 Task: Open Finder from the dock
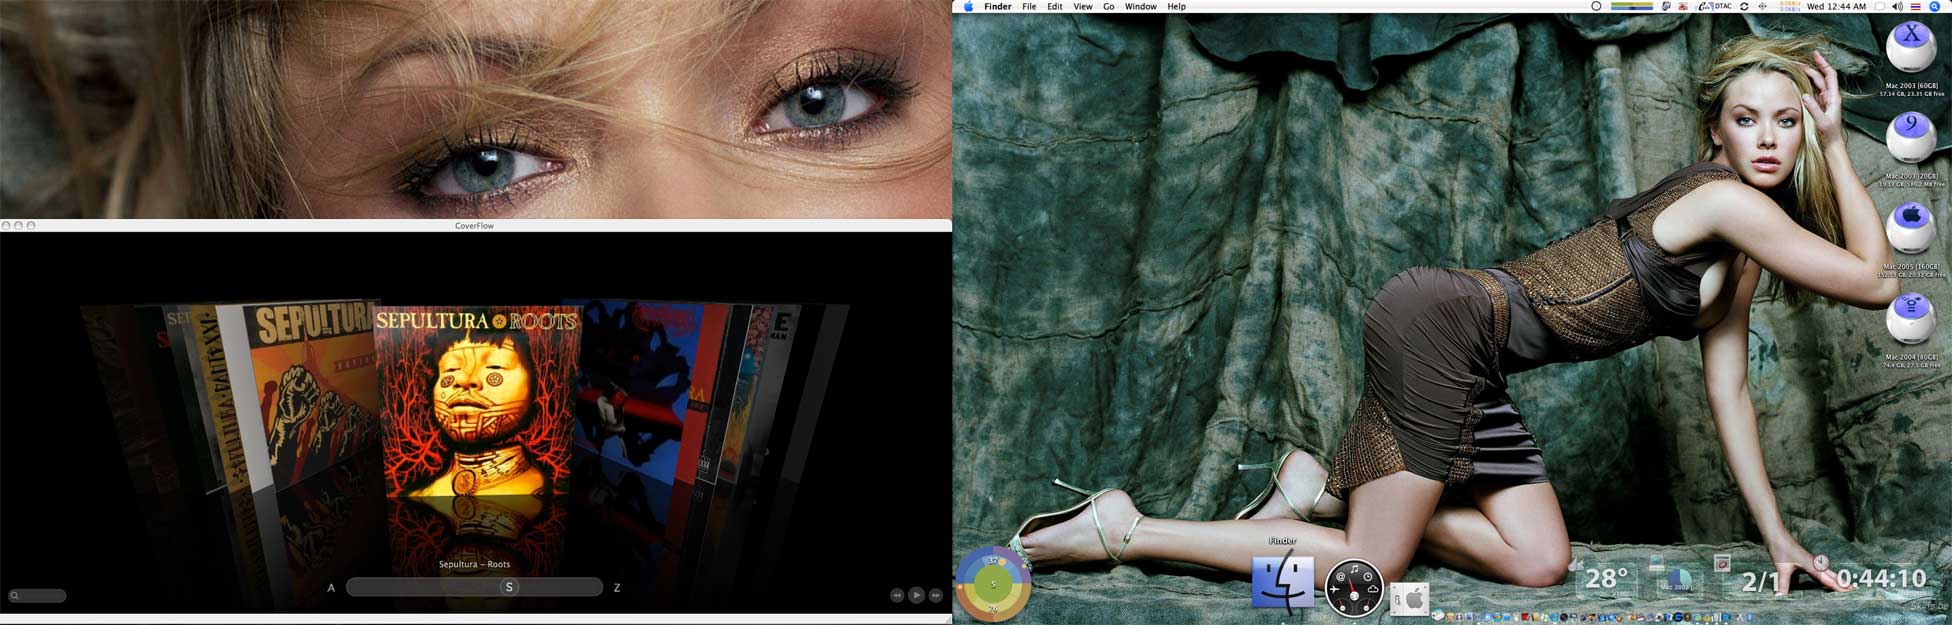coord(1283,584)
